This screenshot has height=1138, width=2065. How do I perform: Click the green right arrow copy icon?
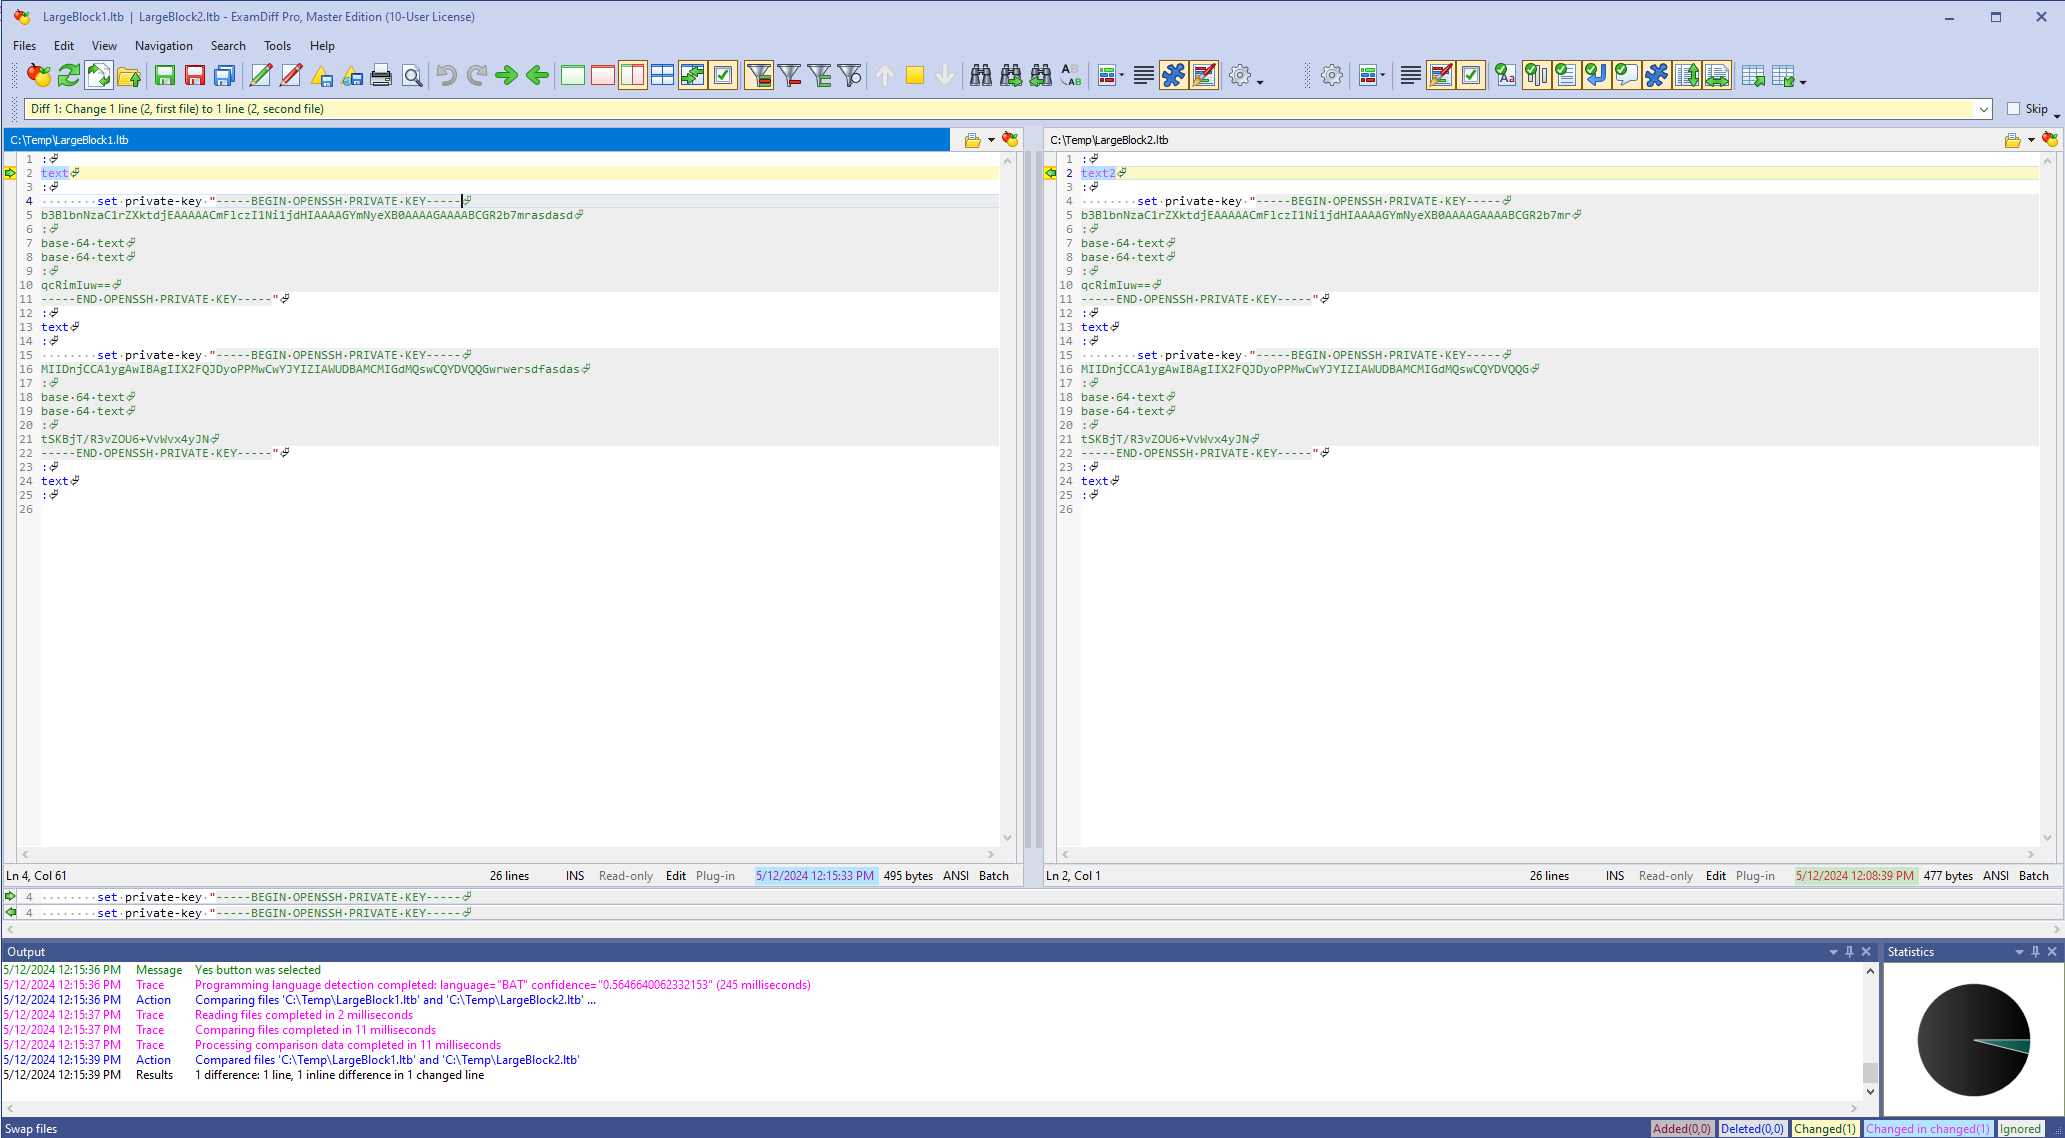pos(507,75)
